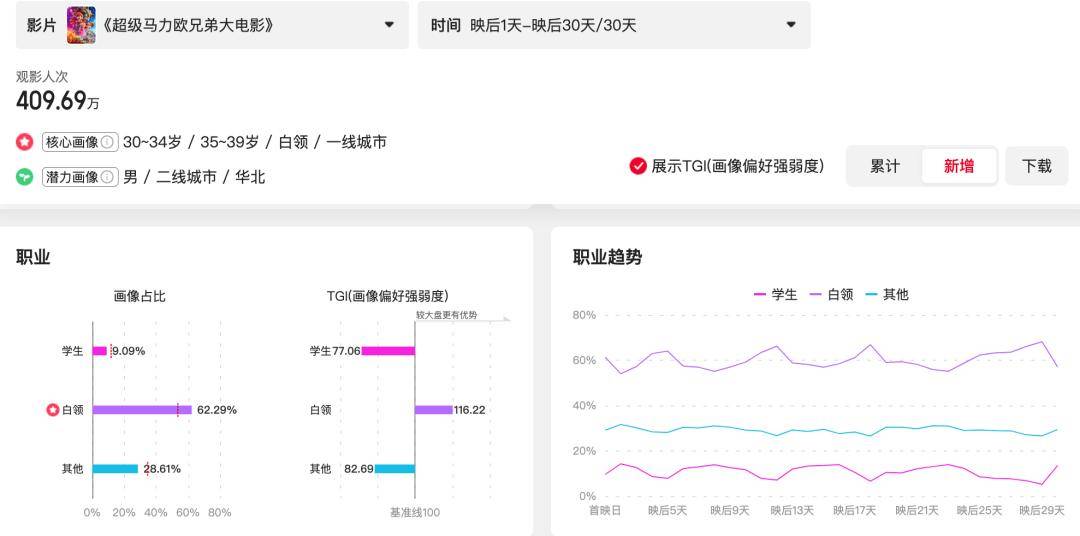Screen dimensions: 1080x536
Task: Click the red star core portrait icon
Action: point(25,143)
